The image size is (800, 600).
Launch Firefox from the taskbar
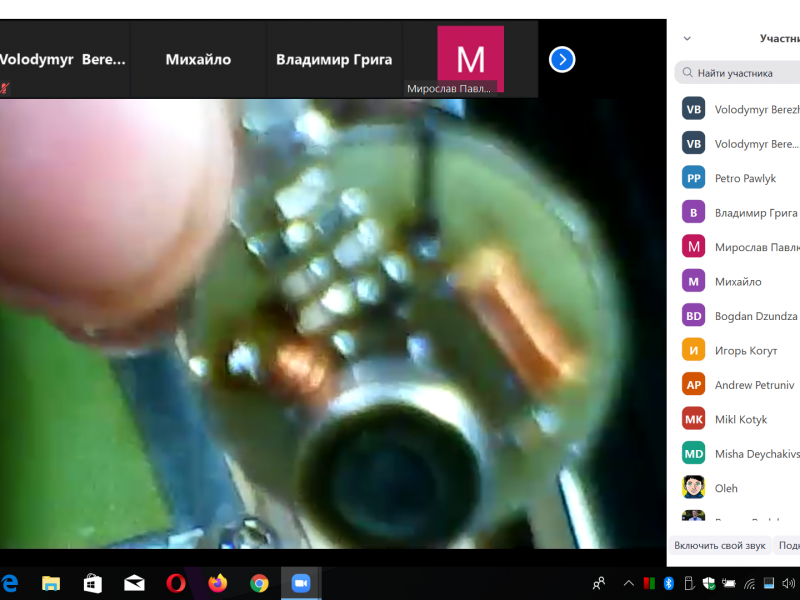pos(217,583)
